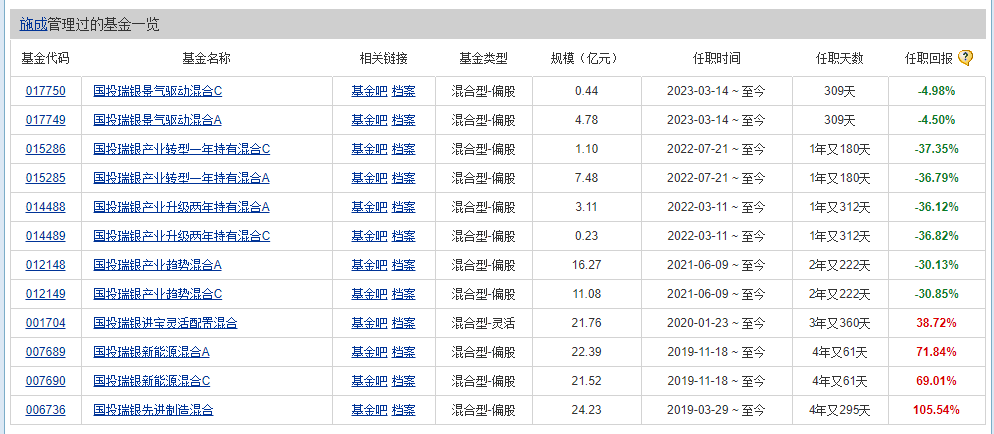Open 档案 link in the 007690 row
The height and width of the screenshot is (434, 994).
click(x=403, y=381)
